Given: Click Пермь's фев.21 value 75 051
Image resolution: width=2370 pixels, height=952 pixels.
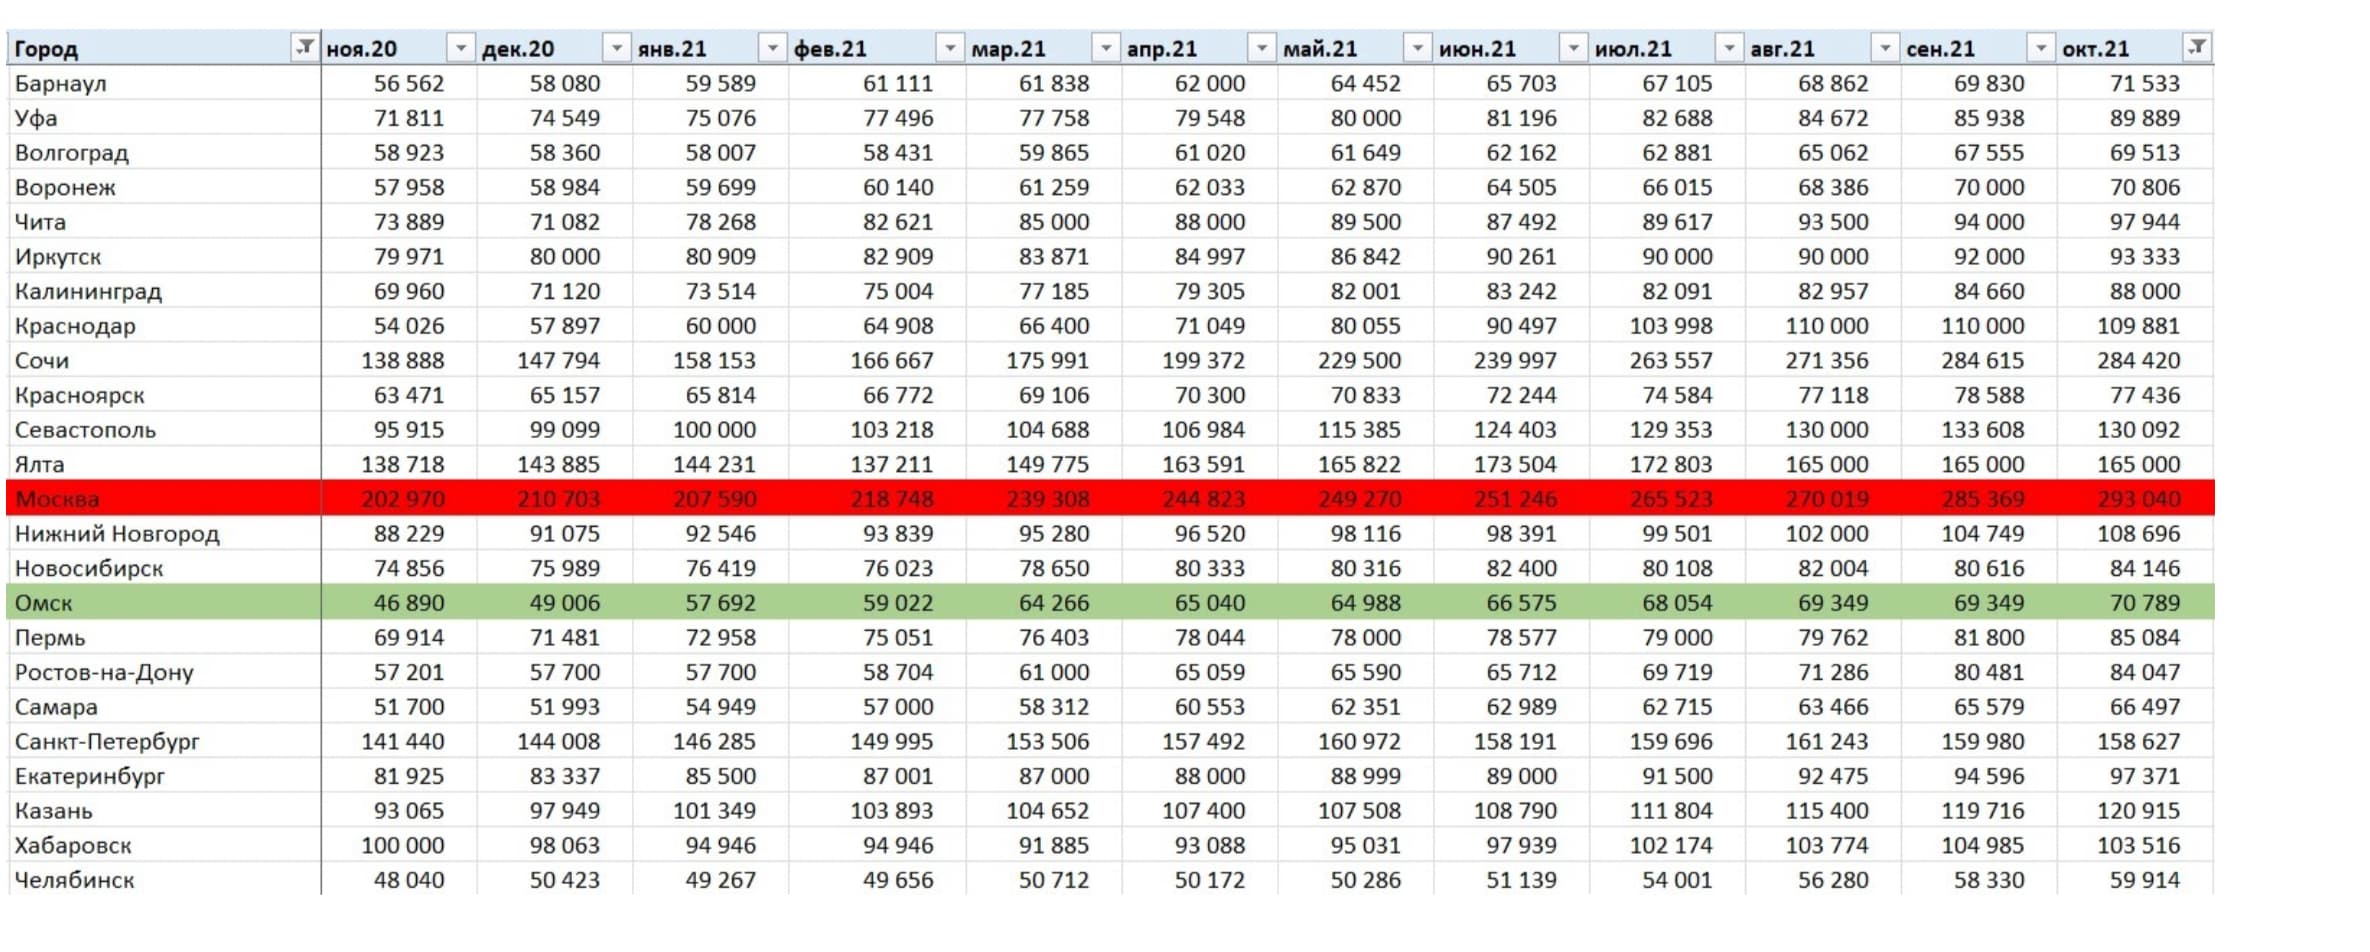Looking at the screenshot, I should pyautogui.click(x=898, y=638).
